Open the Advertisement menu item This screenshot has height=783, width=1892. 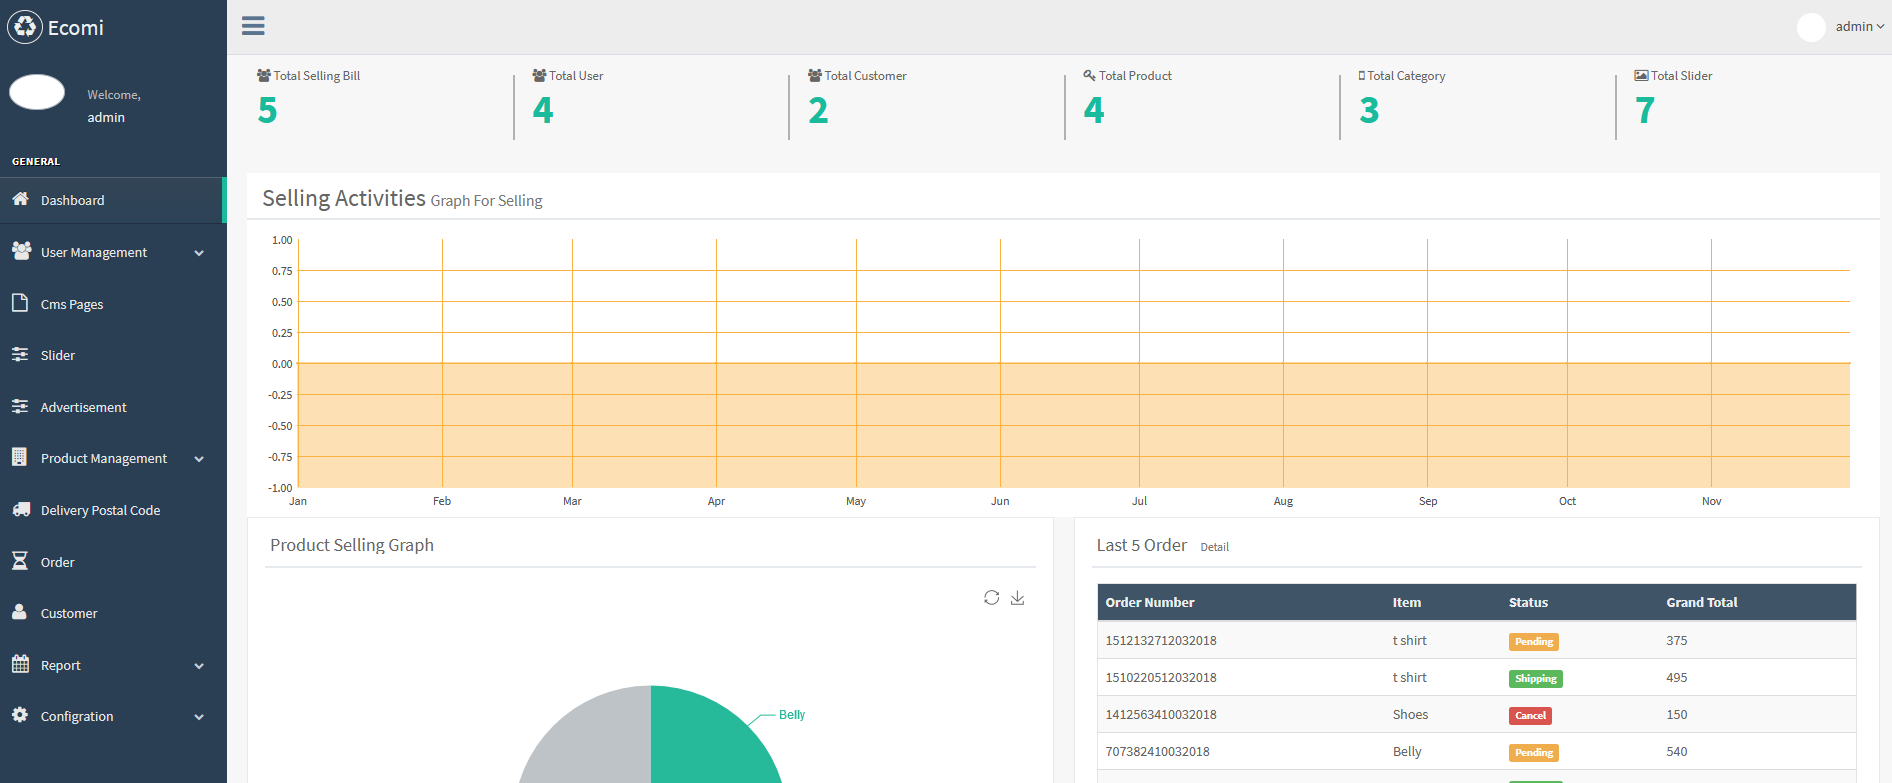coord(113,407)
